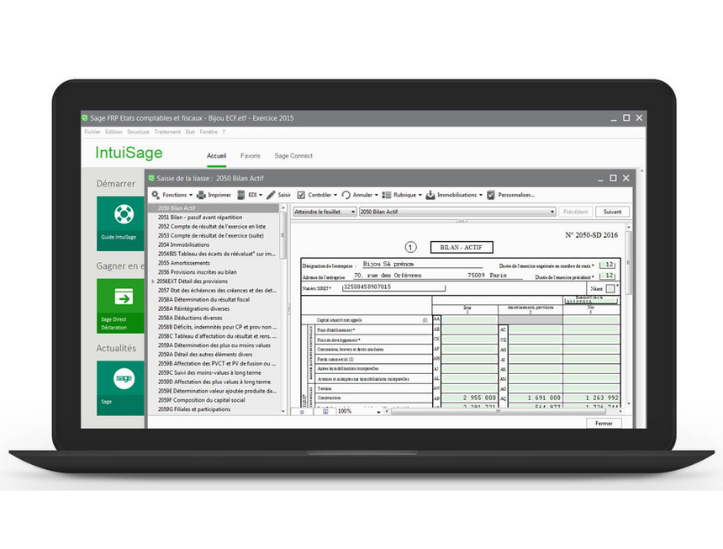The width and height of the screenshot is (723, 549).
Task: Select '2058A Déductions diverses' row
Action: (213, 318)
